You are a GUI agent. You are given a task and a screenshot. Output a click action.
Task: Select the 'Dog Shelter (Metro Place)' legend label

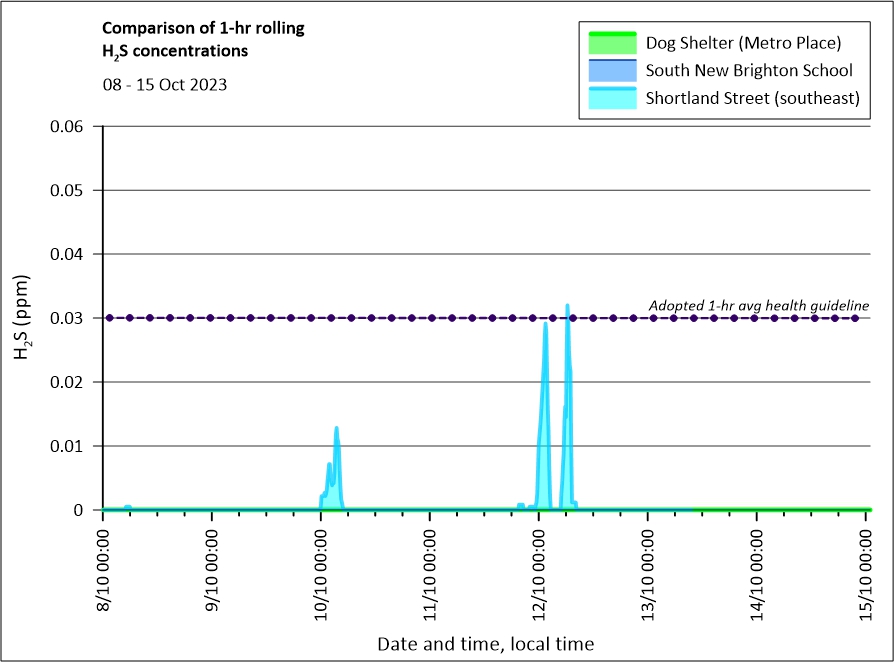pyautogui.click(x=743, y=43)
